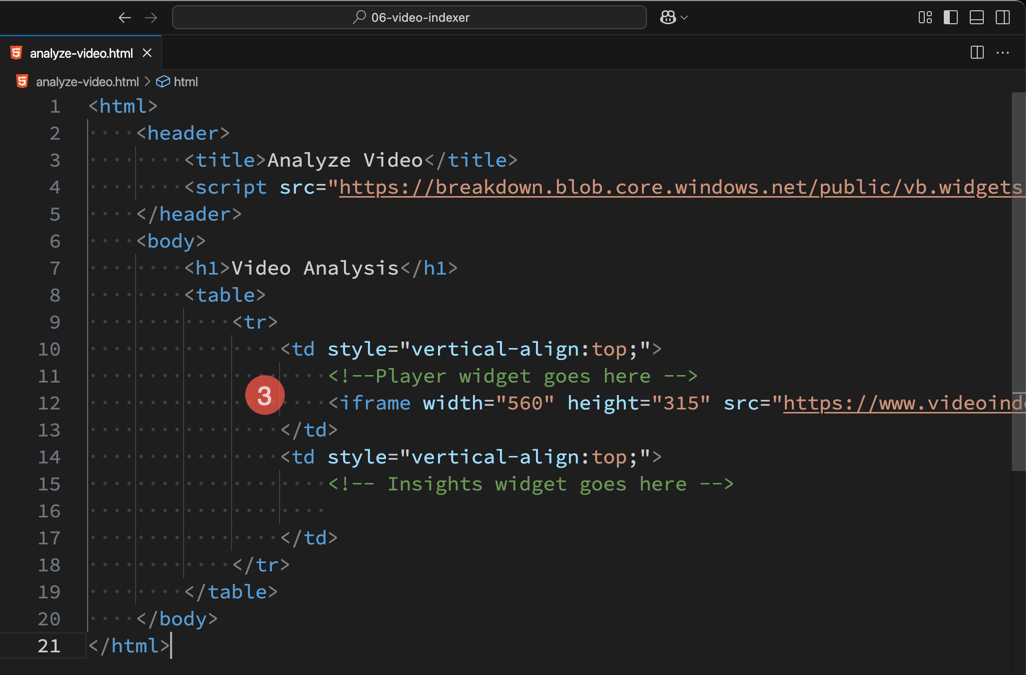Select the html breadcrumb element

point(186,82)
